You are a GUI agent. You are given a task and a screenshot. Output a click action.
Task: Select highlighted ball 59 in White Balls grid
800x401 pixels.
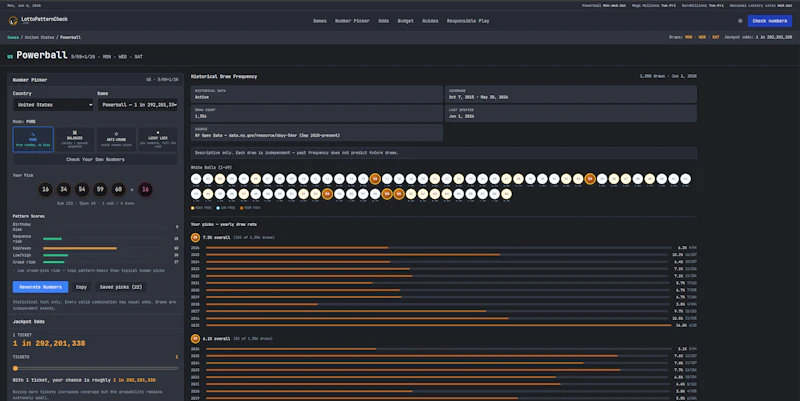coord(387,194)
